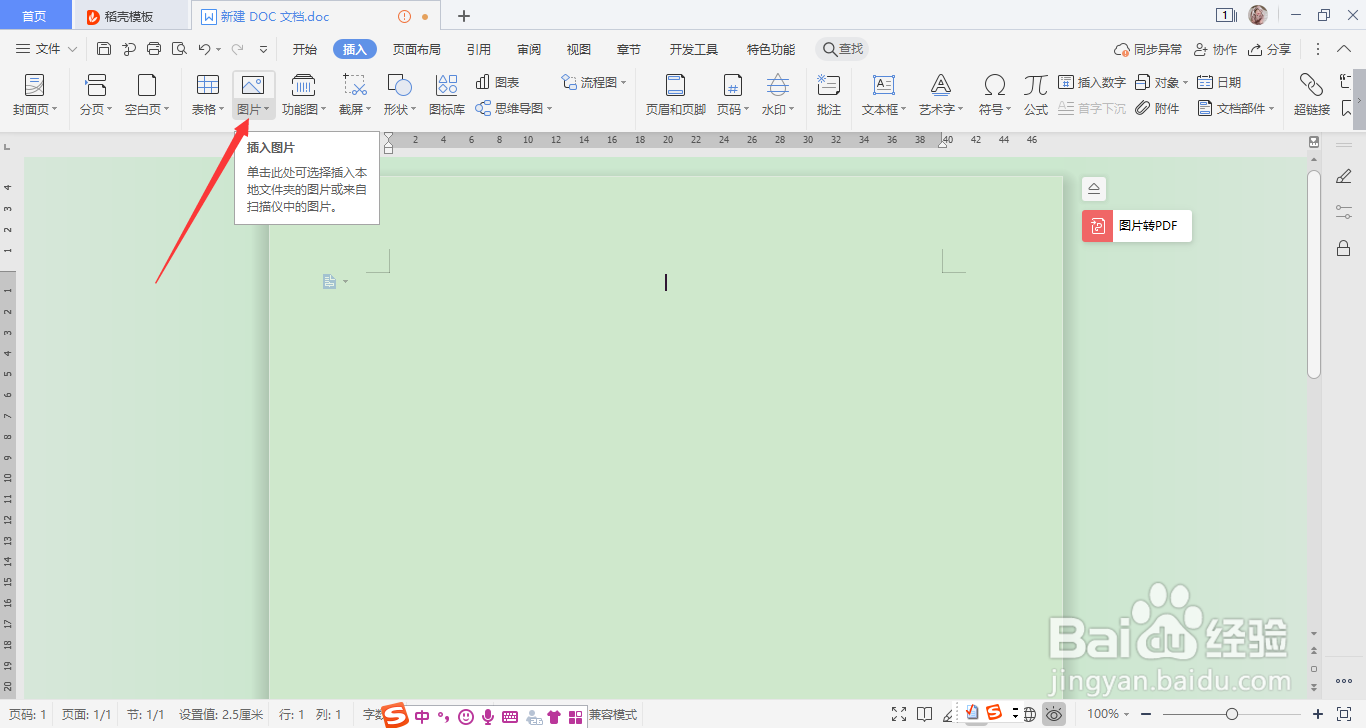1366x728 pixels.
Task: Click Sync Error (同步异常) status button
Action: 1148,49
